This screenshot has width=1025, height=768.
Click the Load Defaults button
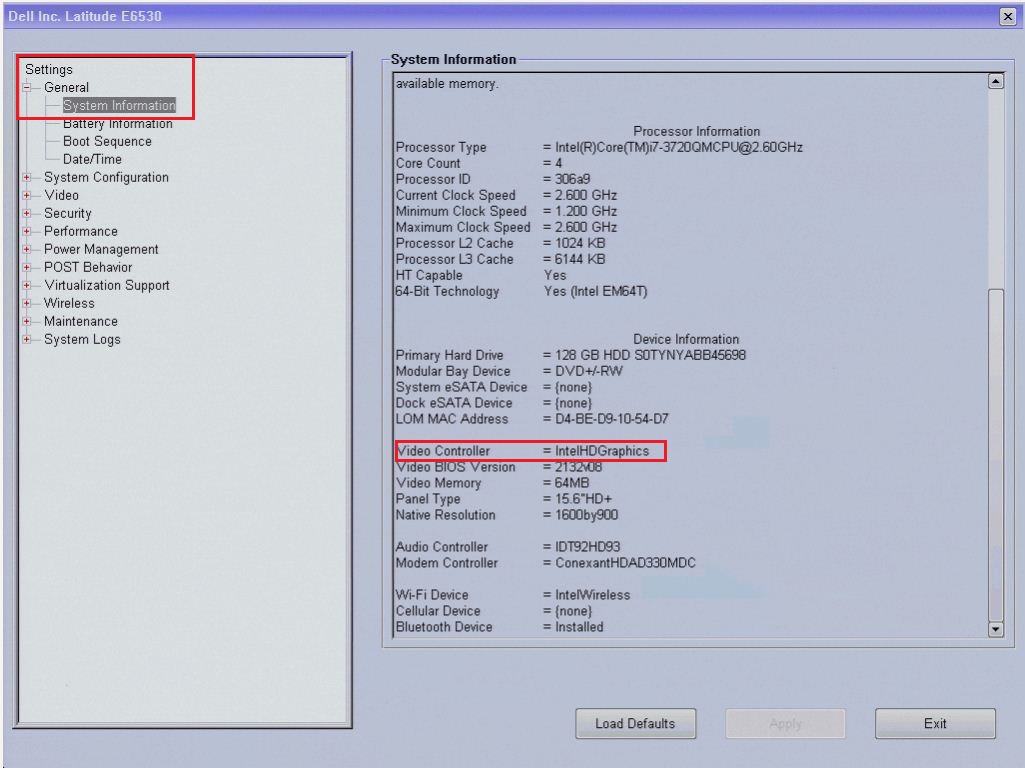pyautogui.click(x=636, y=723)
